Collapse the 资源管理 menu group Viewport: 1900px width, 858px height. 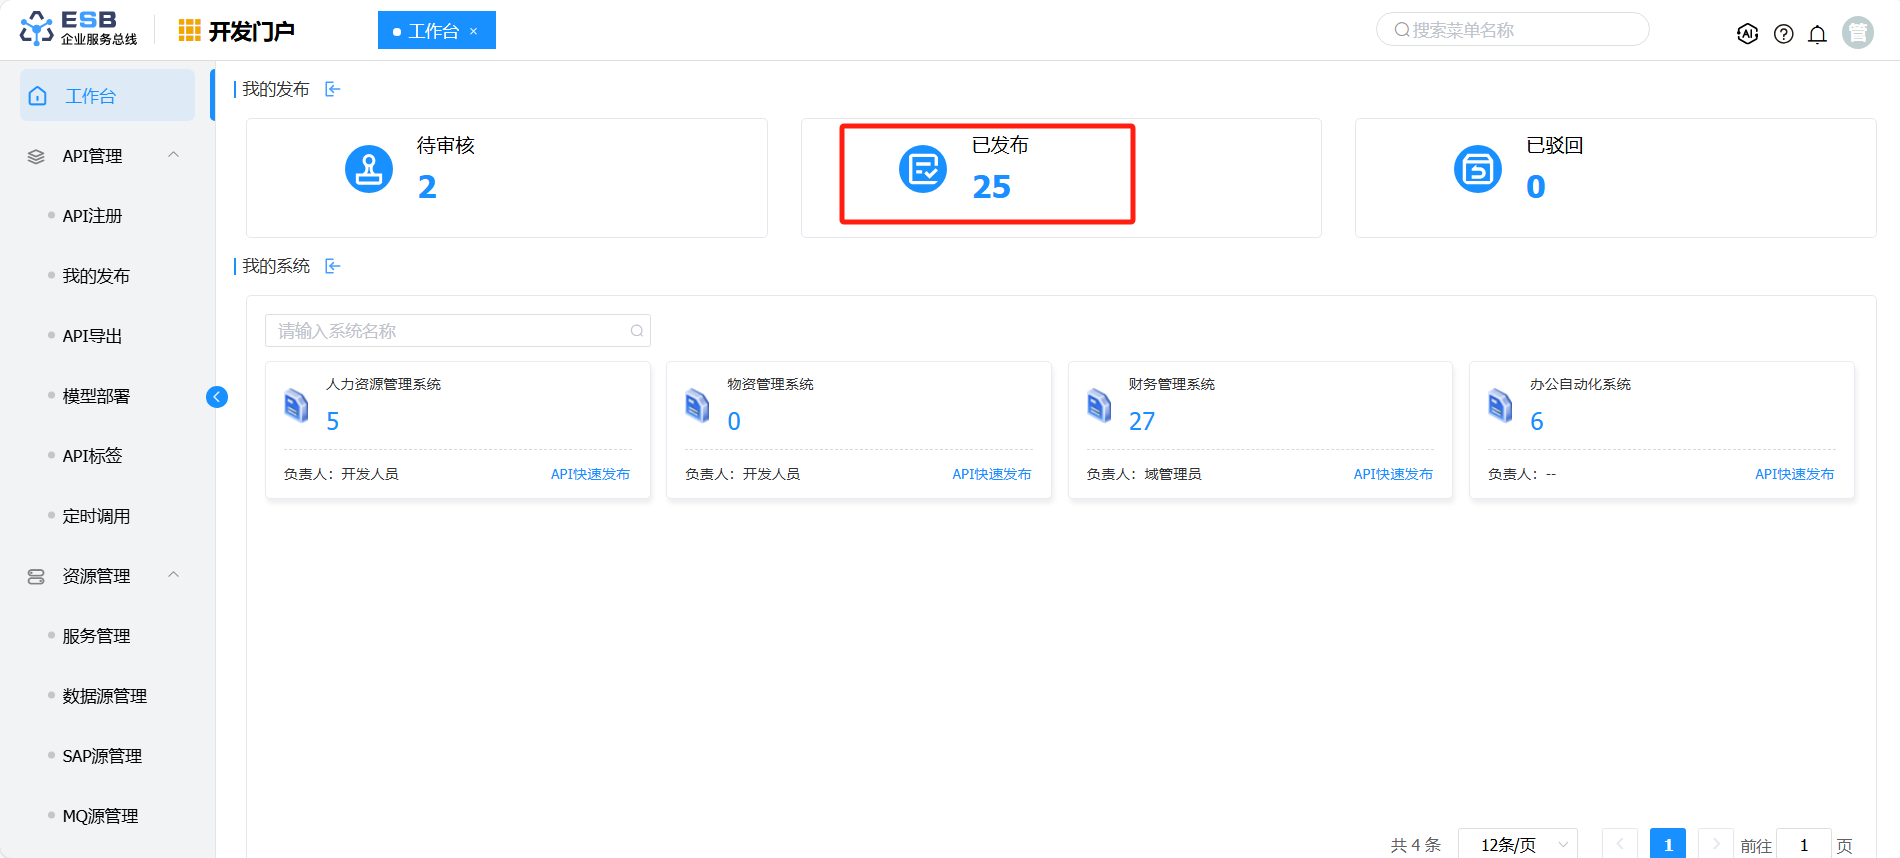tap(174, 575)
